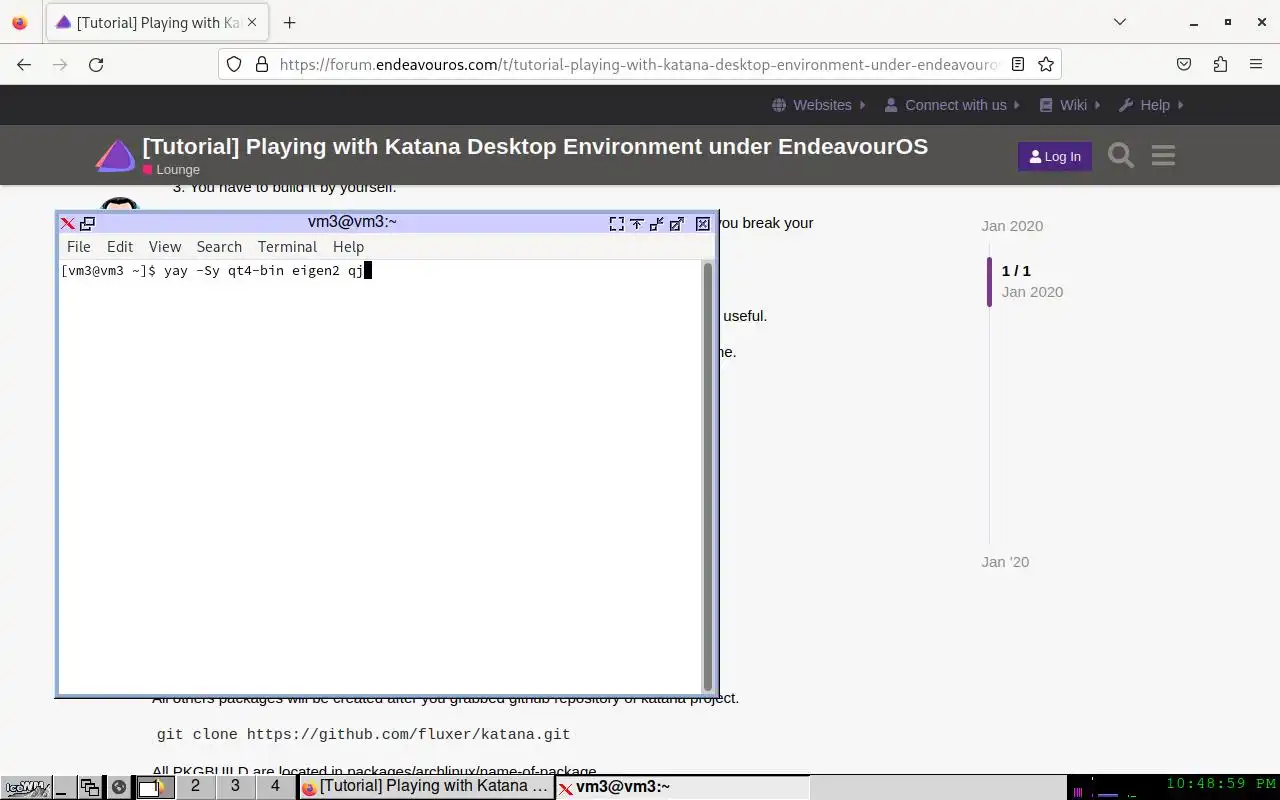The image size is (1280, 800).
Task: Maximize the terminal window icon
Action: click(677, 224)
